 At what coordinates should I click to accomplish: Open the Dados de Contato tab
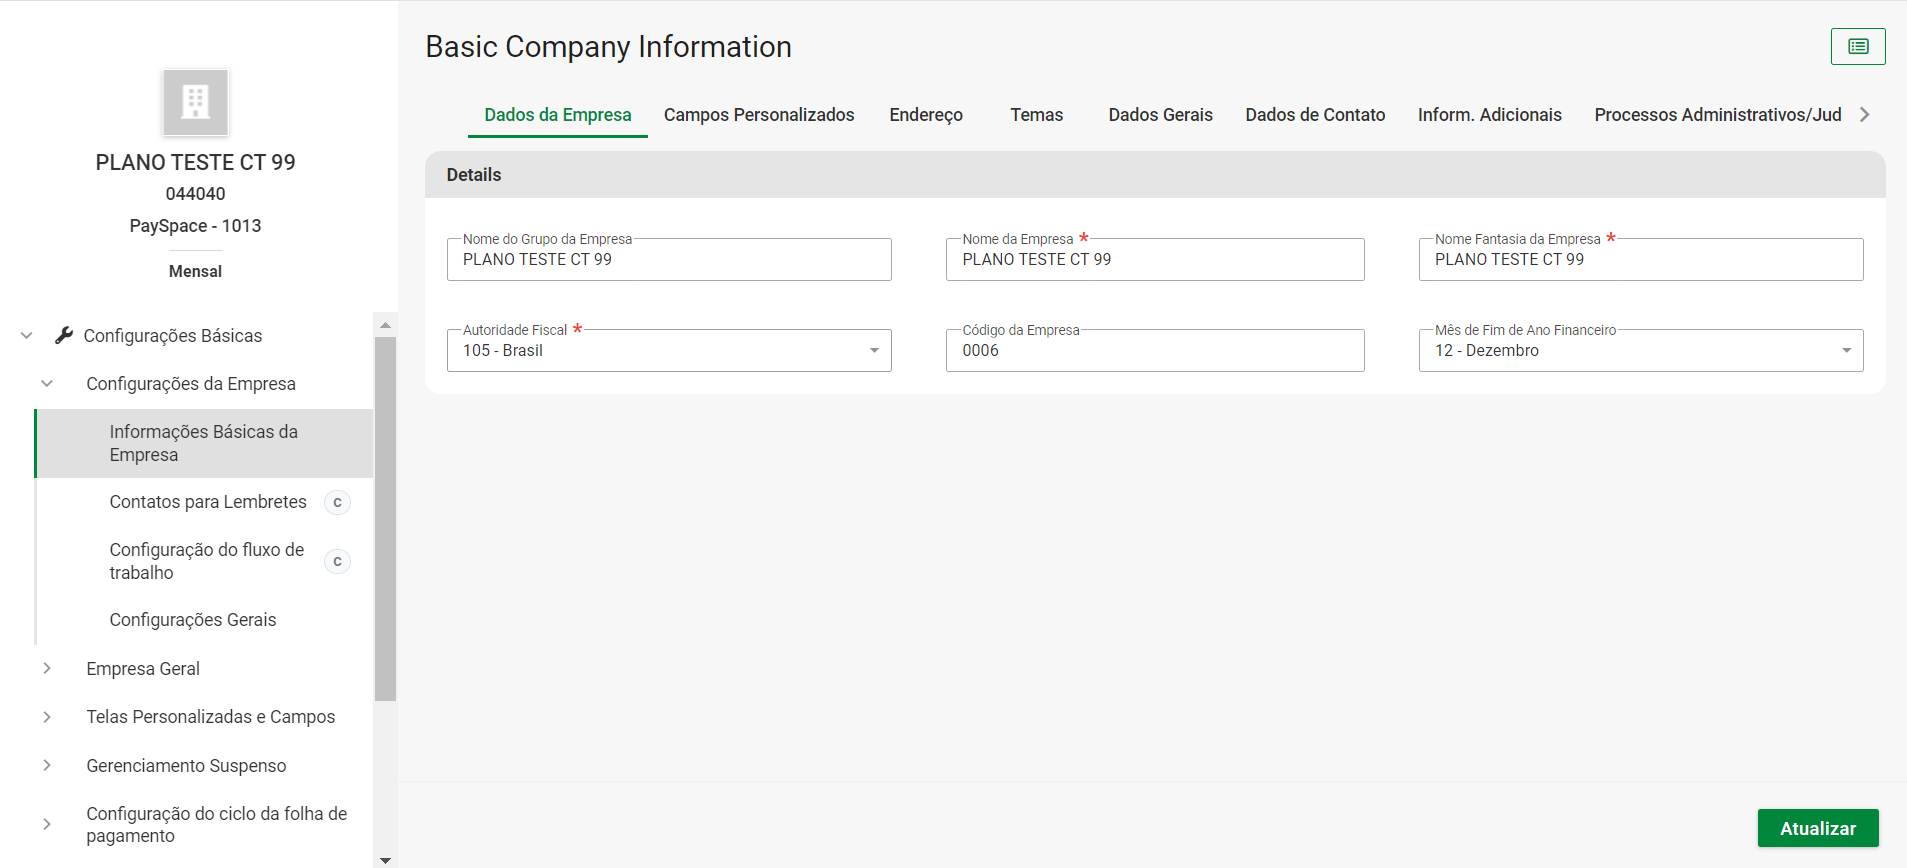click(x=1315, y=115)
